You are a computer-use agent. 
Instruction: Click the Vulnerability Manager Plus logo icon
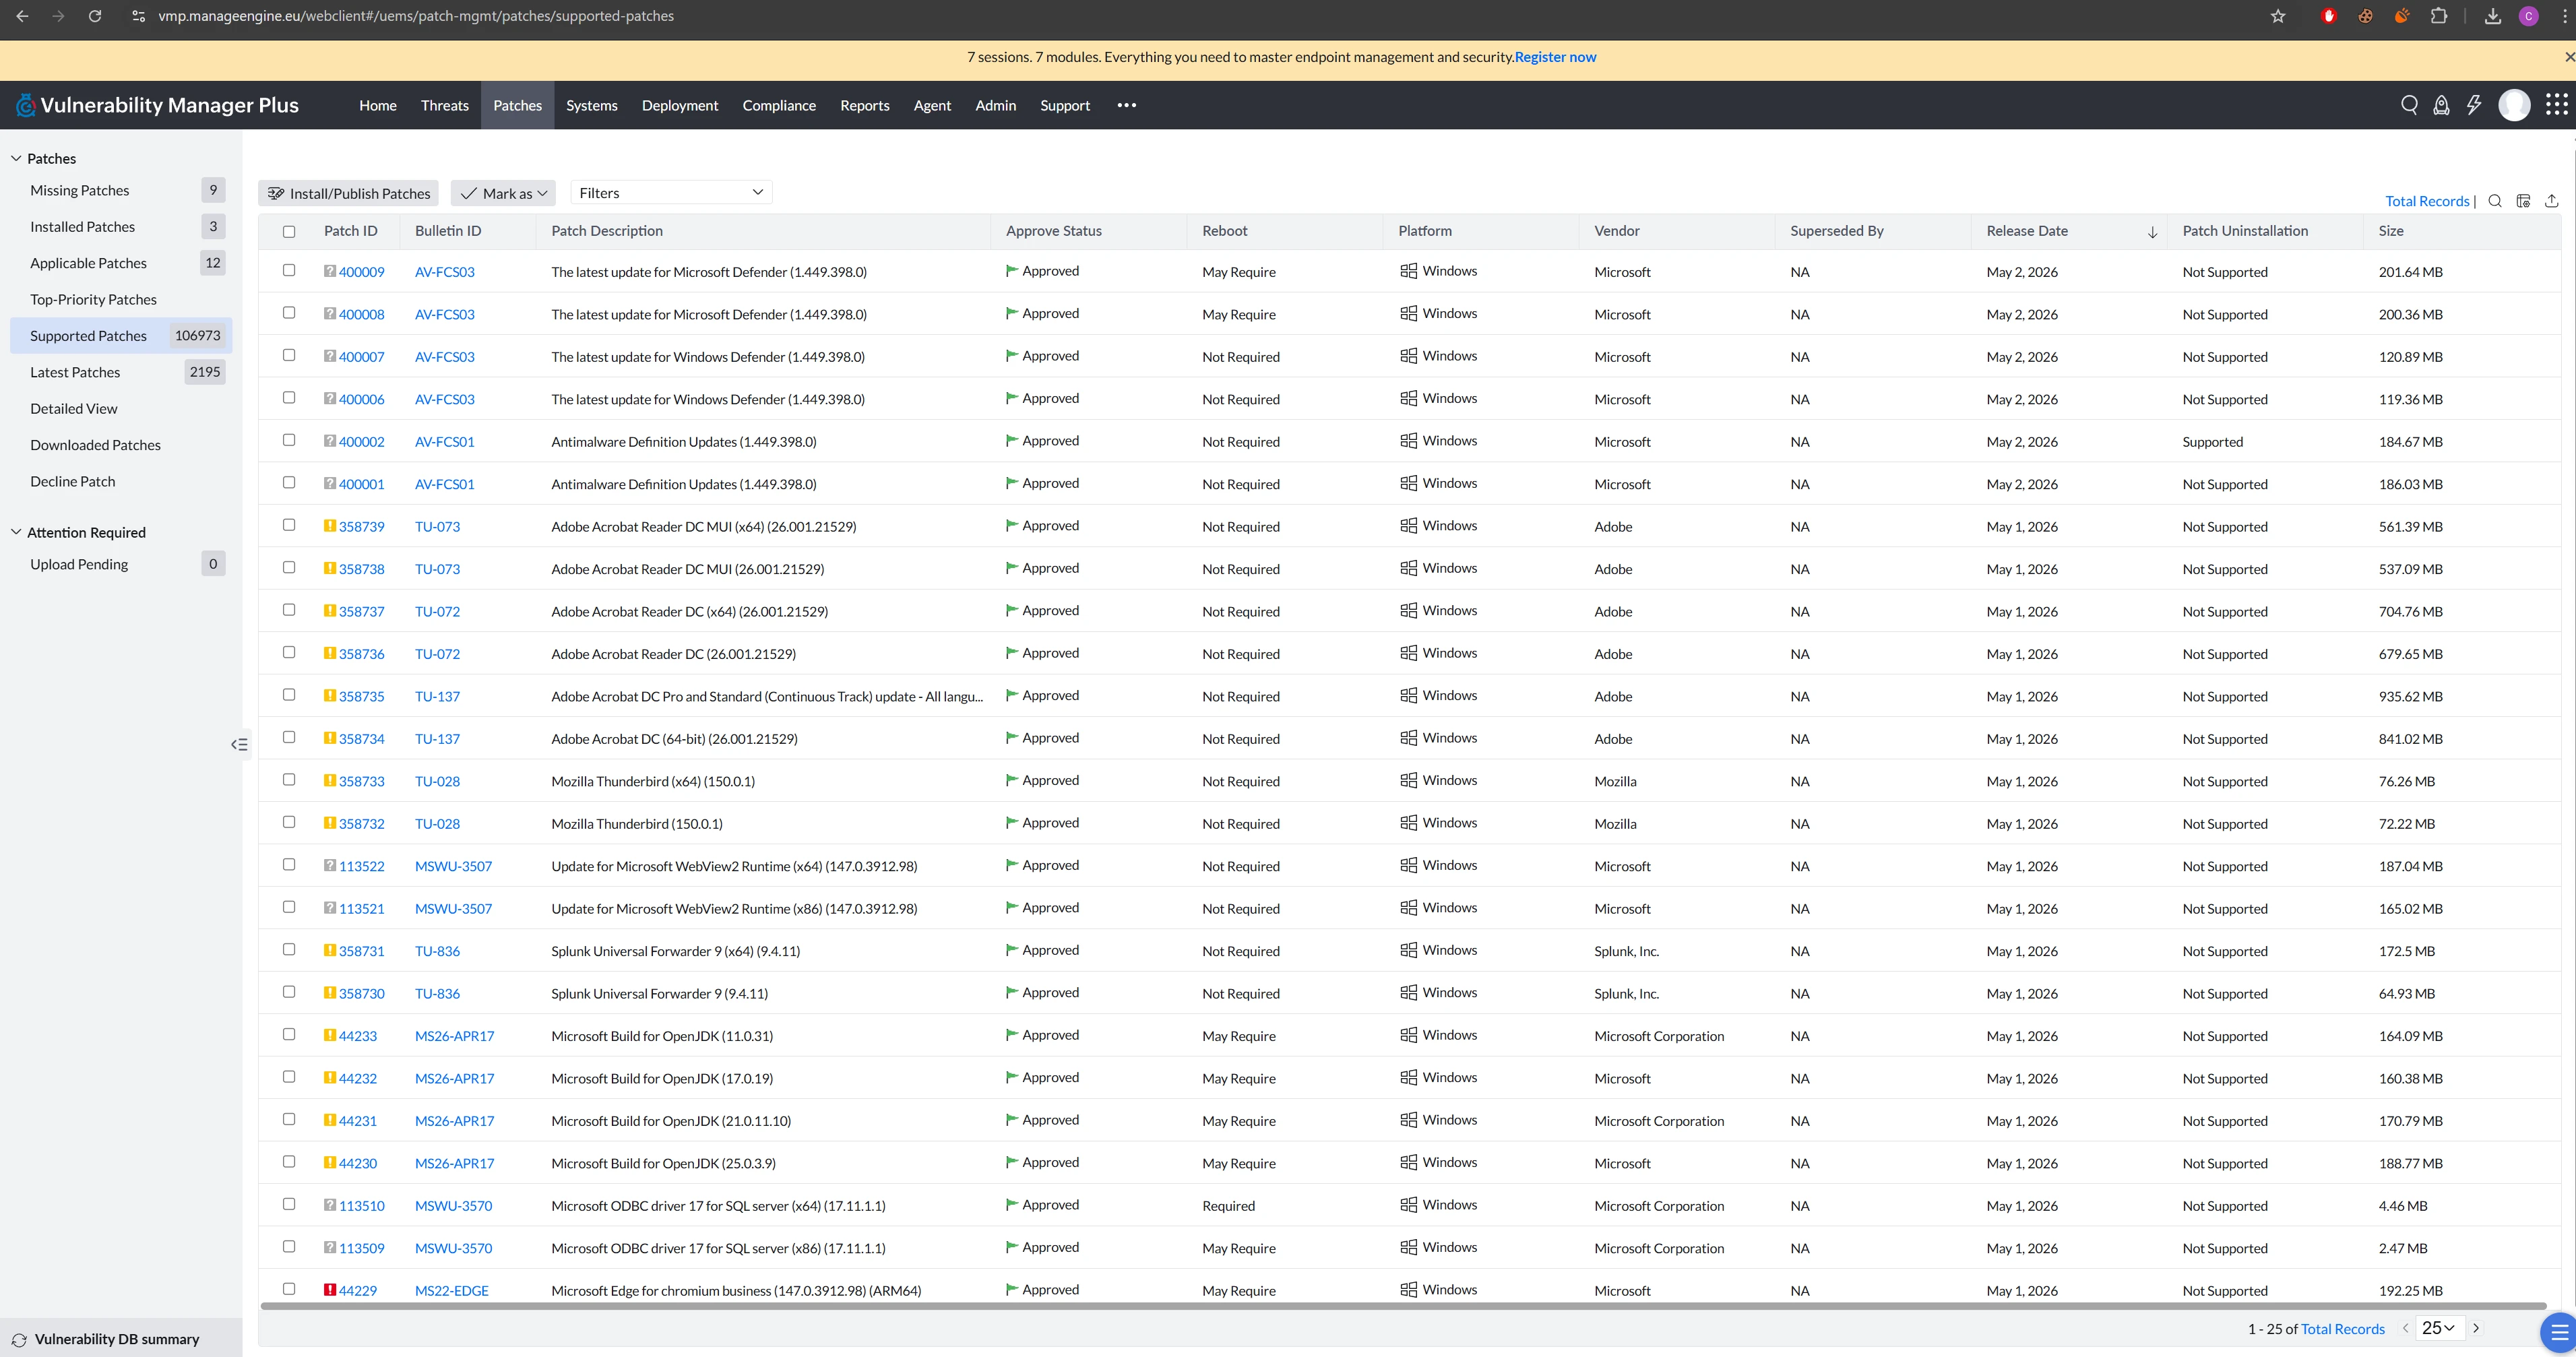click(x=25, y=105)
